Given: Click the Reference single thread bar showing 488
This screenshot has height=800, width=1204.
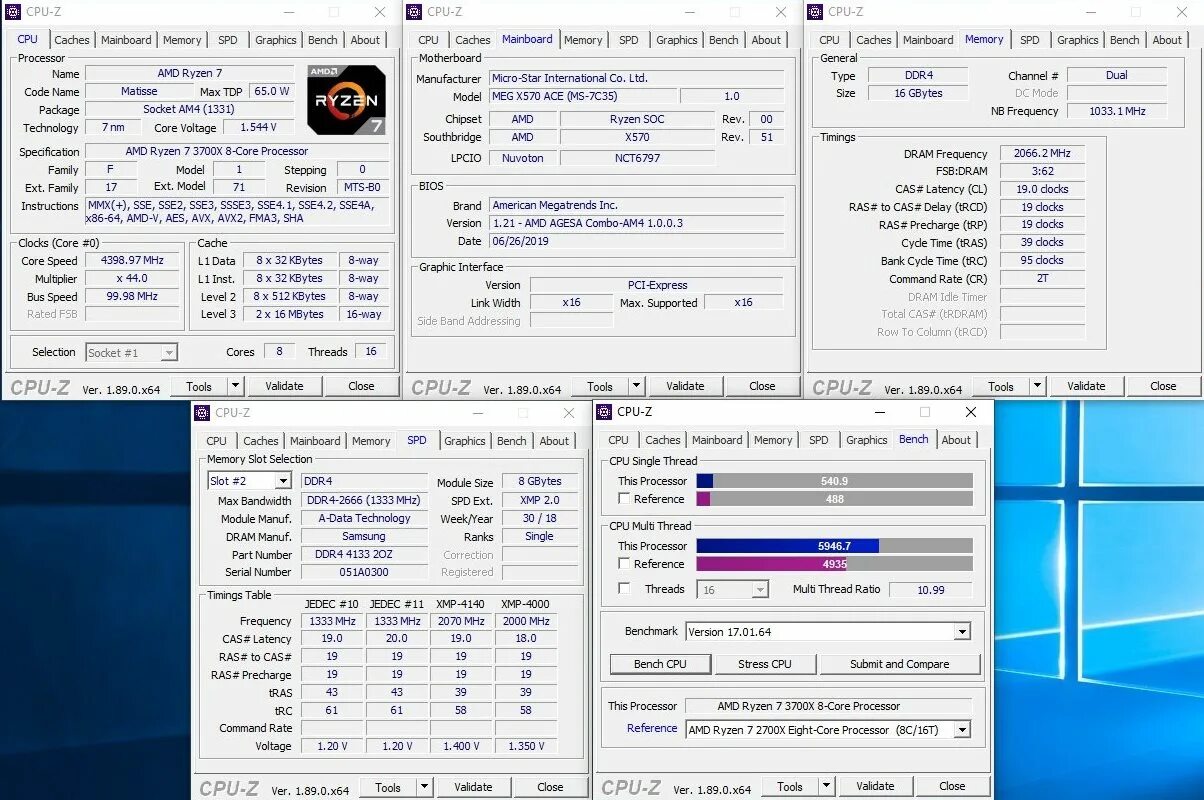Looking at the screenshot, I should pos(834,499).
